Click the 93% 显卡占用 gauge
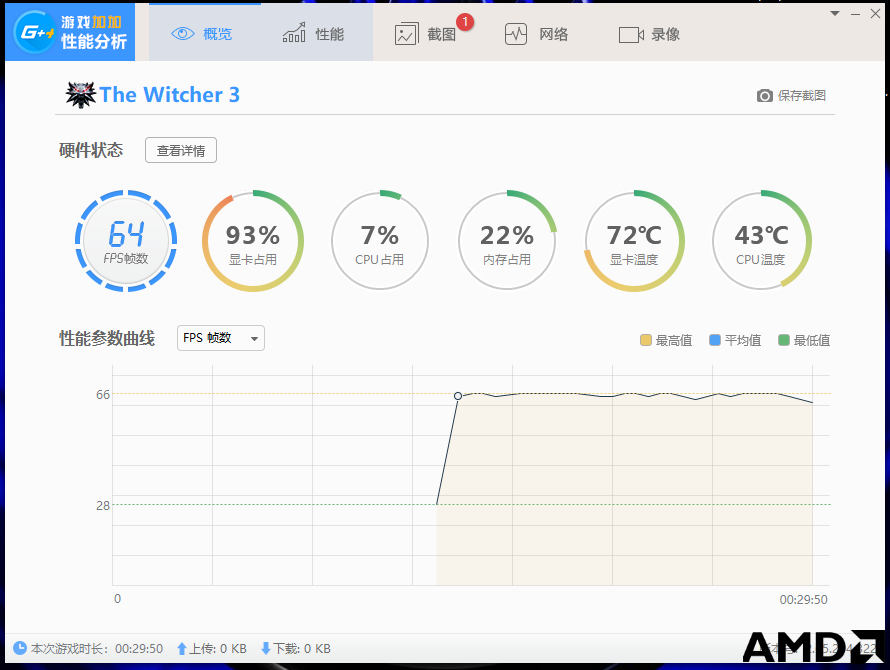The height and width of the screenshot is (670, 890). pos(253,241)
